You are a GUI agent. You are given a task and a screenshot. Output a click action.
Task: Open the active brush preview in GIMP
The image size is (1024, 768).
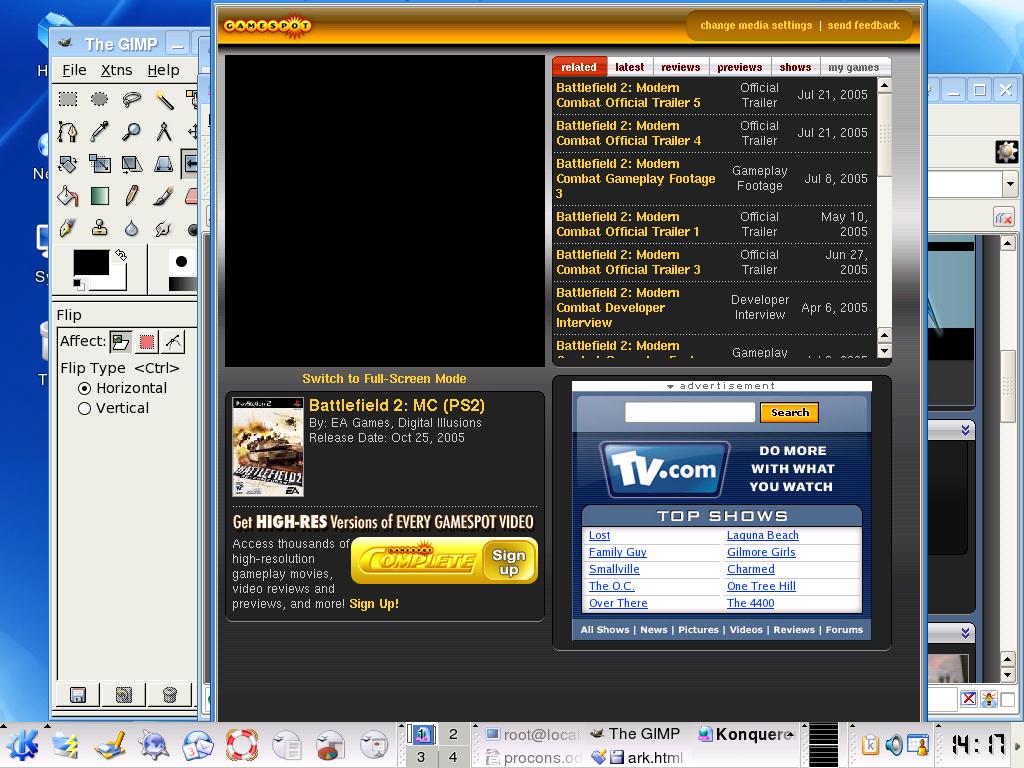pyautogui.click(x=182, y=262)
